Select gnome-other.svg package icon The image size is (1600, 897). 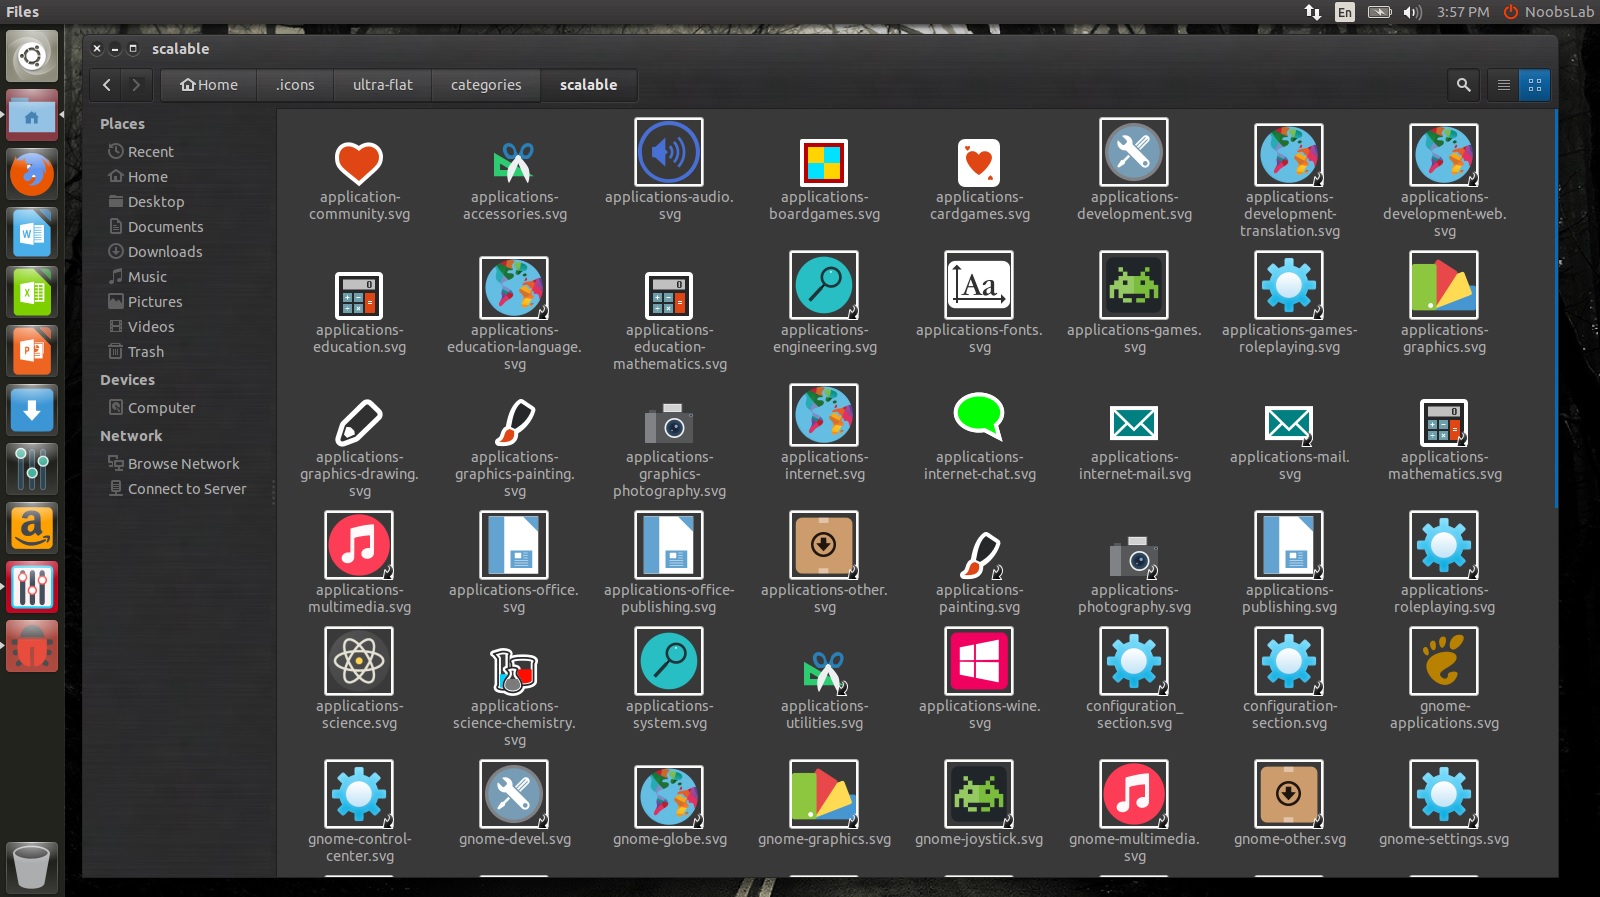pyautogui.click(x=1289, y=794)
